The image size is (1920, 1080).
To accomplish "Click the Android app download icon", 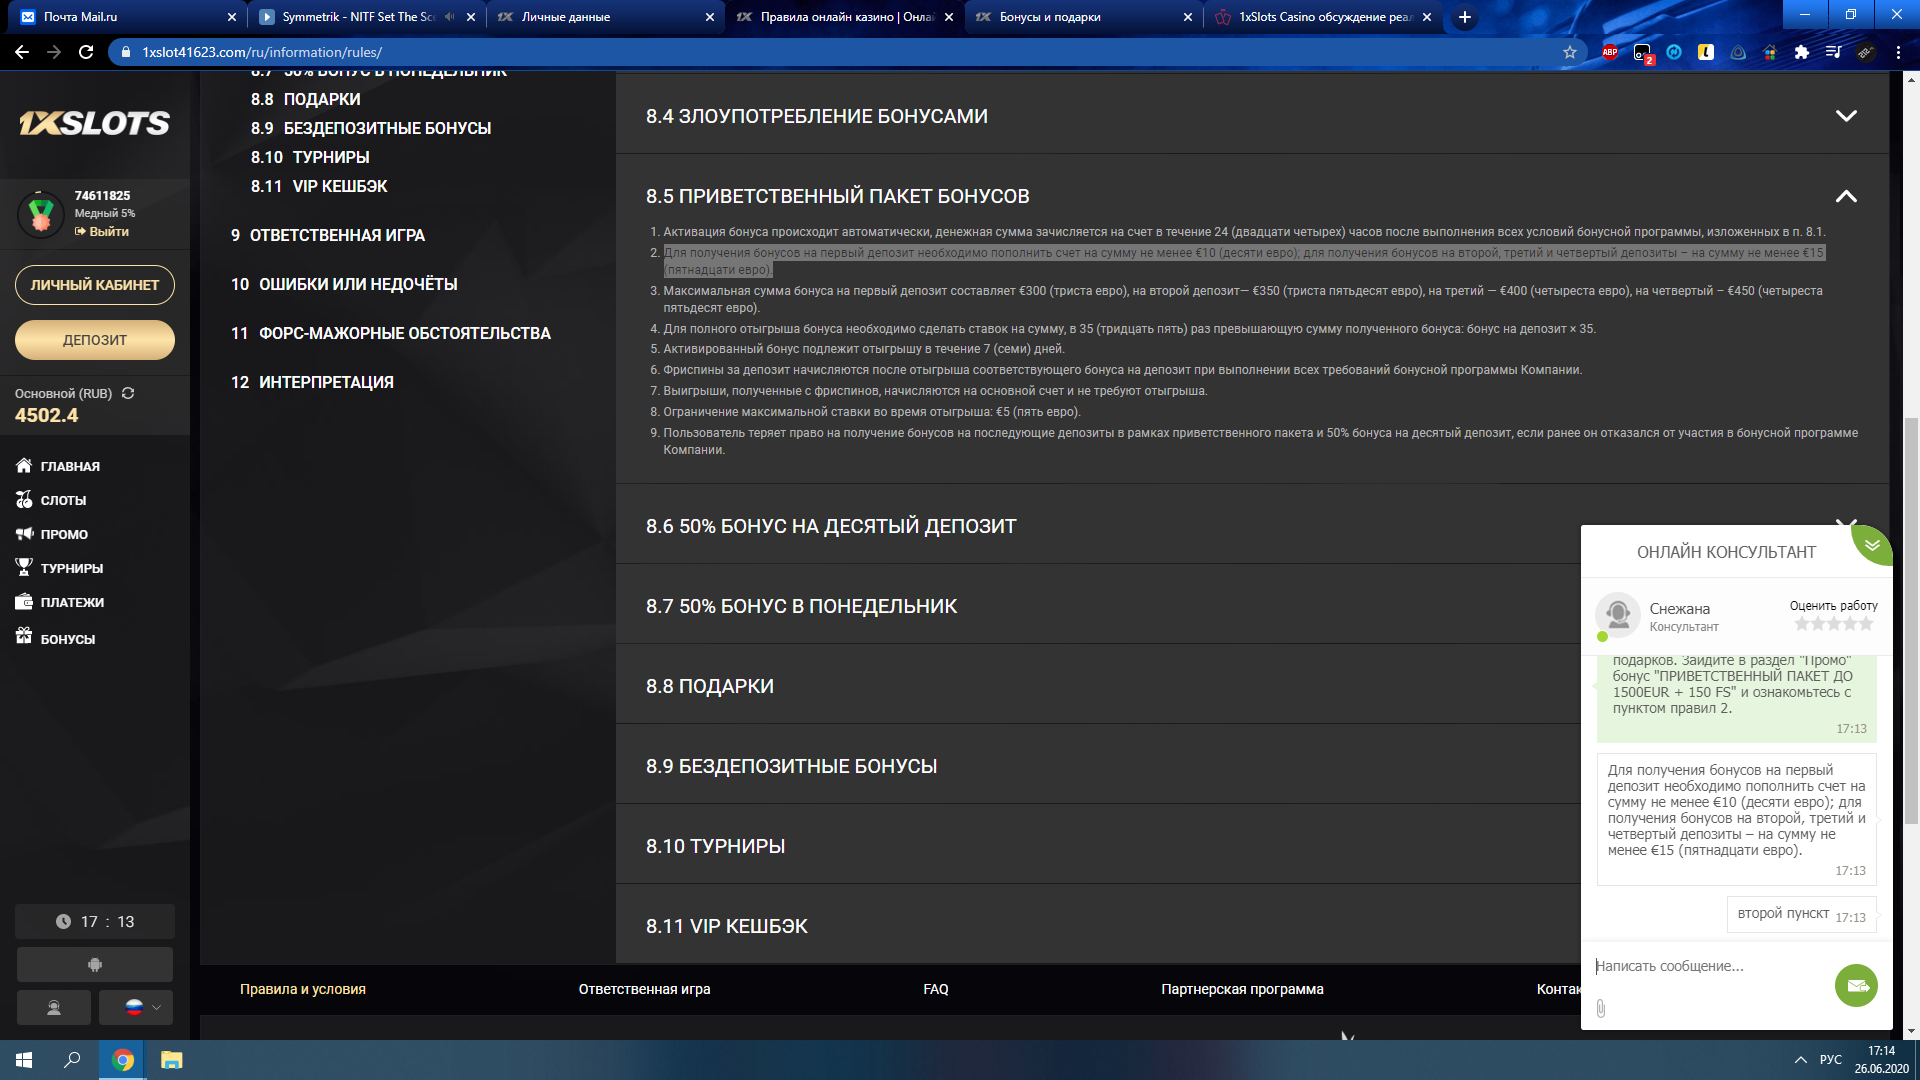I will pos(95,965).
